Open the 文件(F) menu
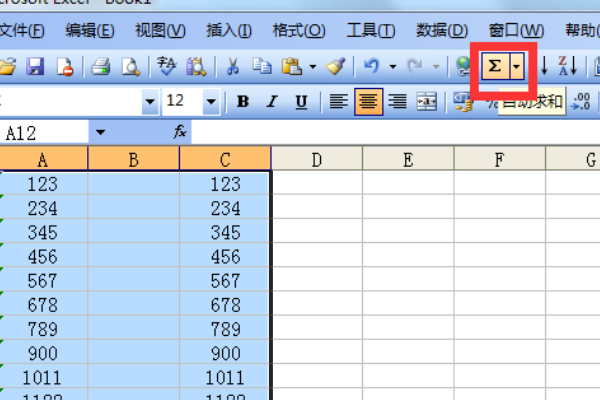This screenshot has width=600, height=400. click(x=22, y=31)
